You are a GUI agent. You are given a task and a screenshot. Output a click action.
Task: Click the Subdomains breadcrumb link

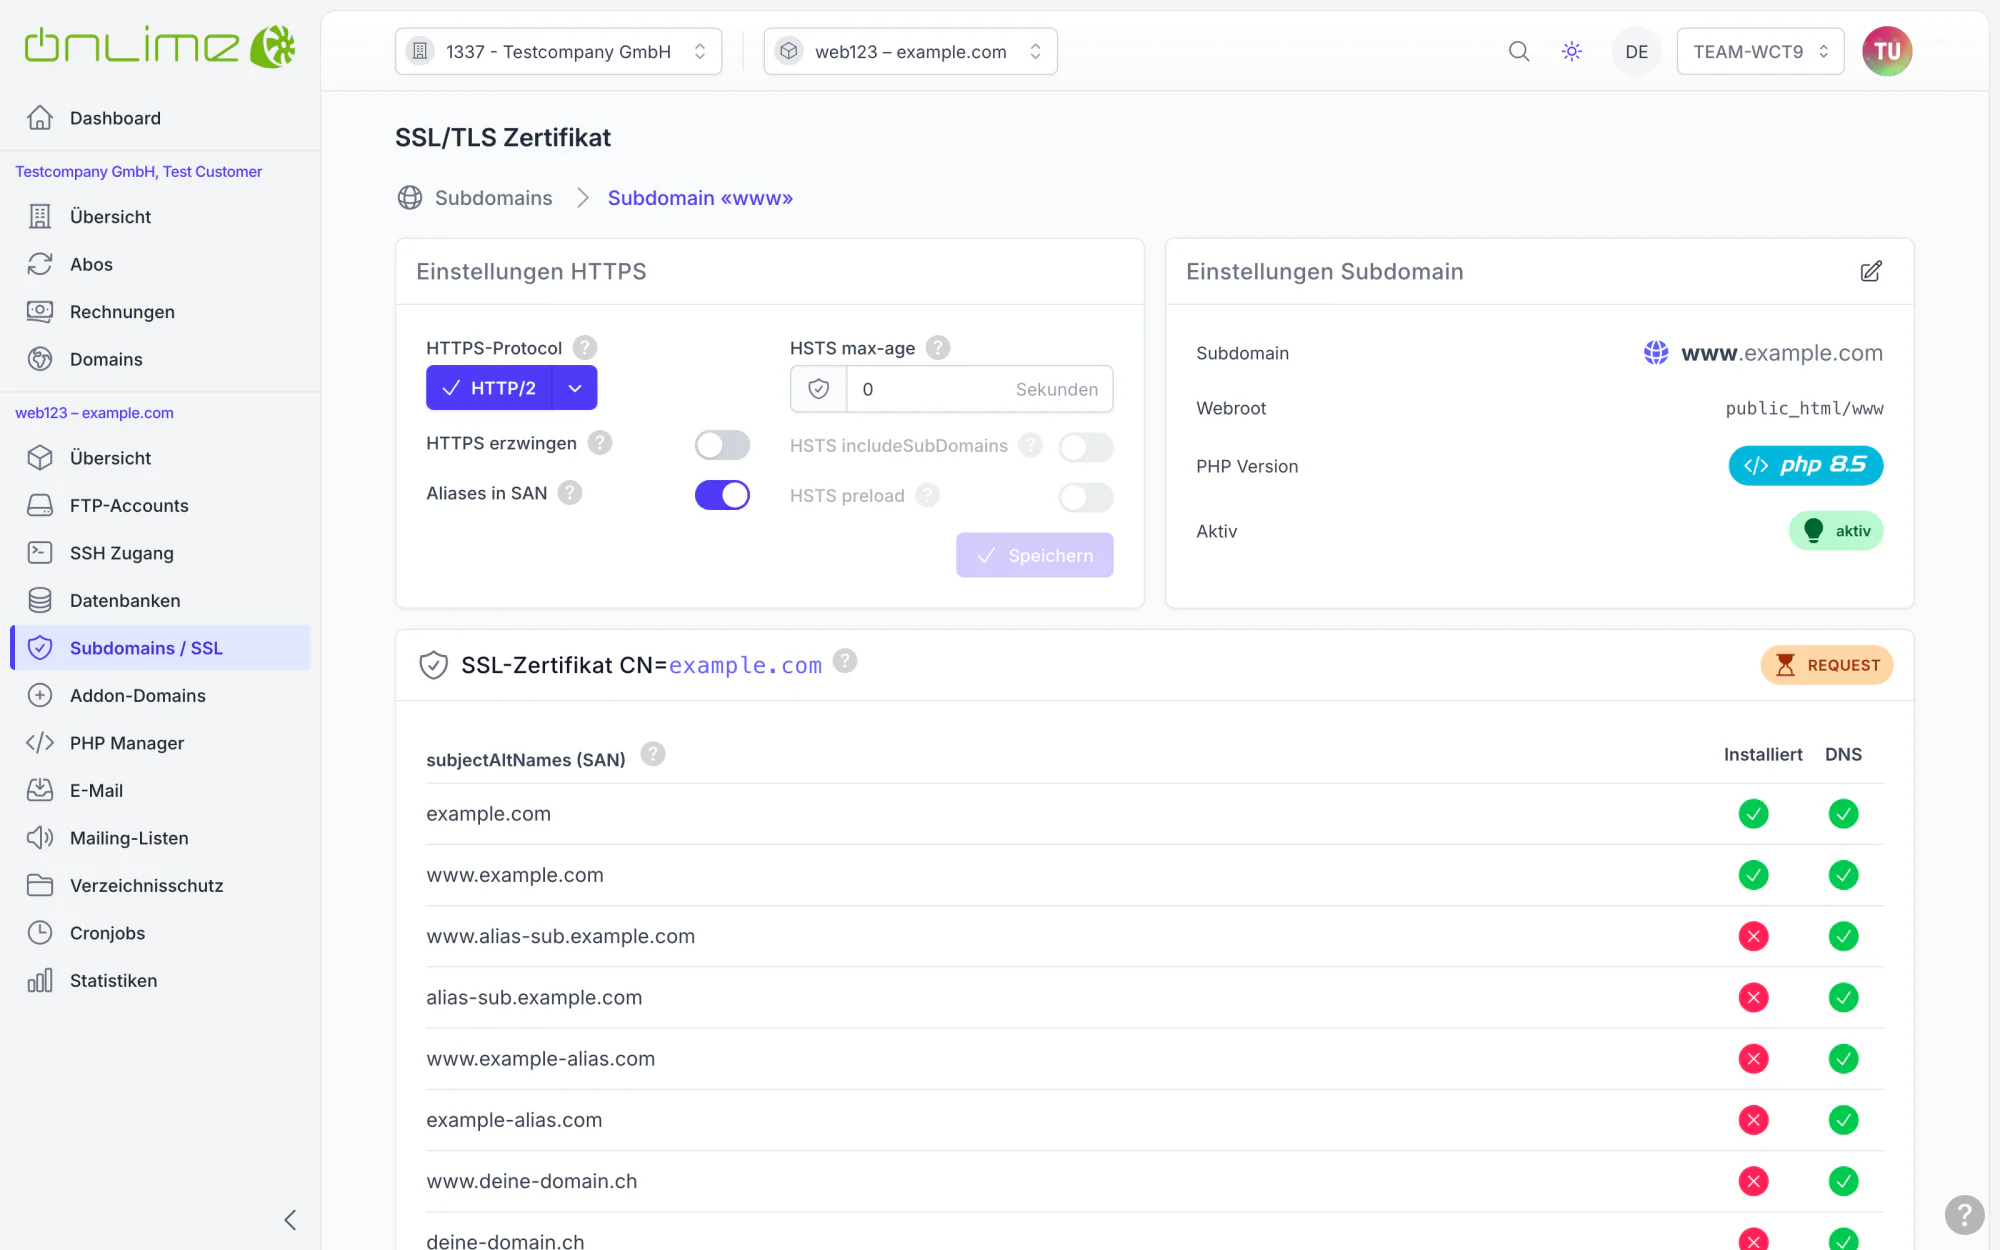coord(493,198)
